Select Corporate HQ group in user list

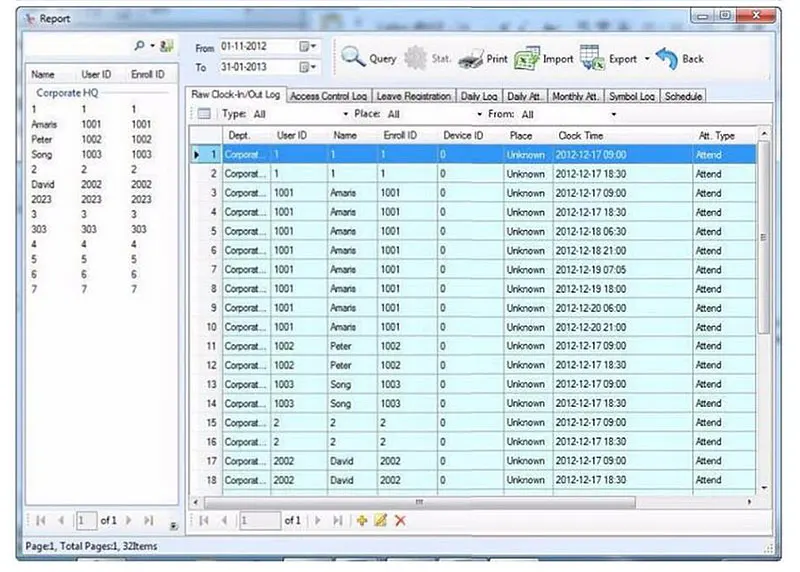click(67, 93)
